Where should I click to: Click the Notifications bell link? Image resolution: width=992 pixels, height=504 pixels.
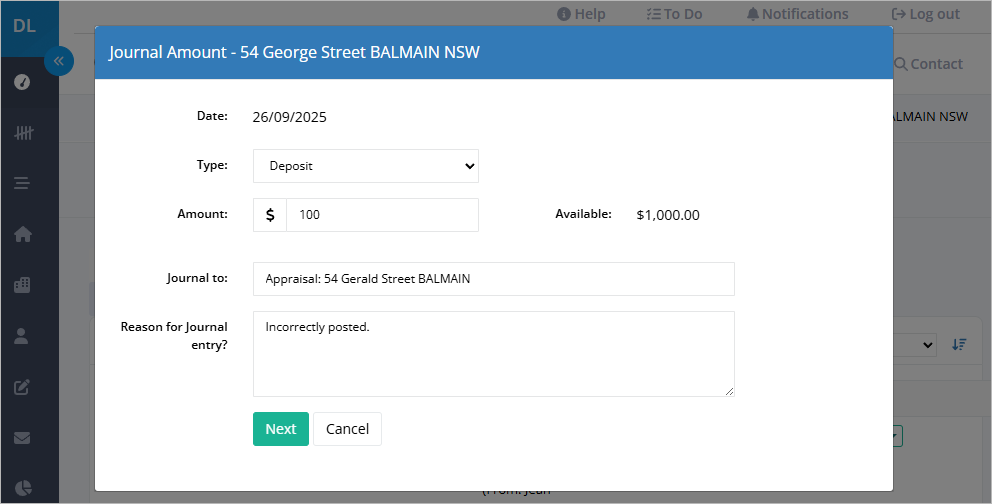coord(797,14)
